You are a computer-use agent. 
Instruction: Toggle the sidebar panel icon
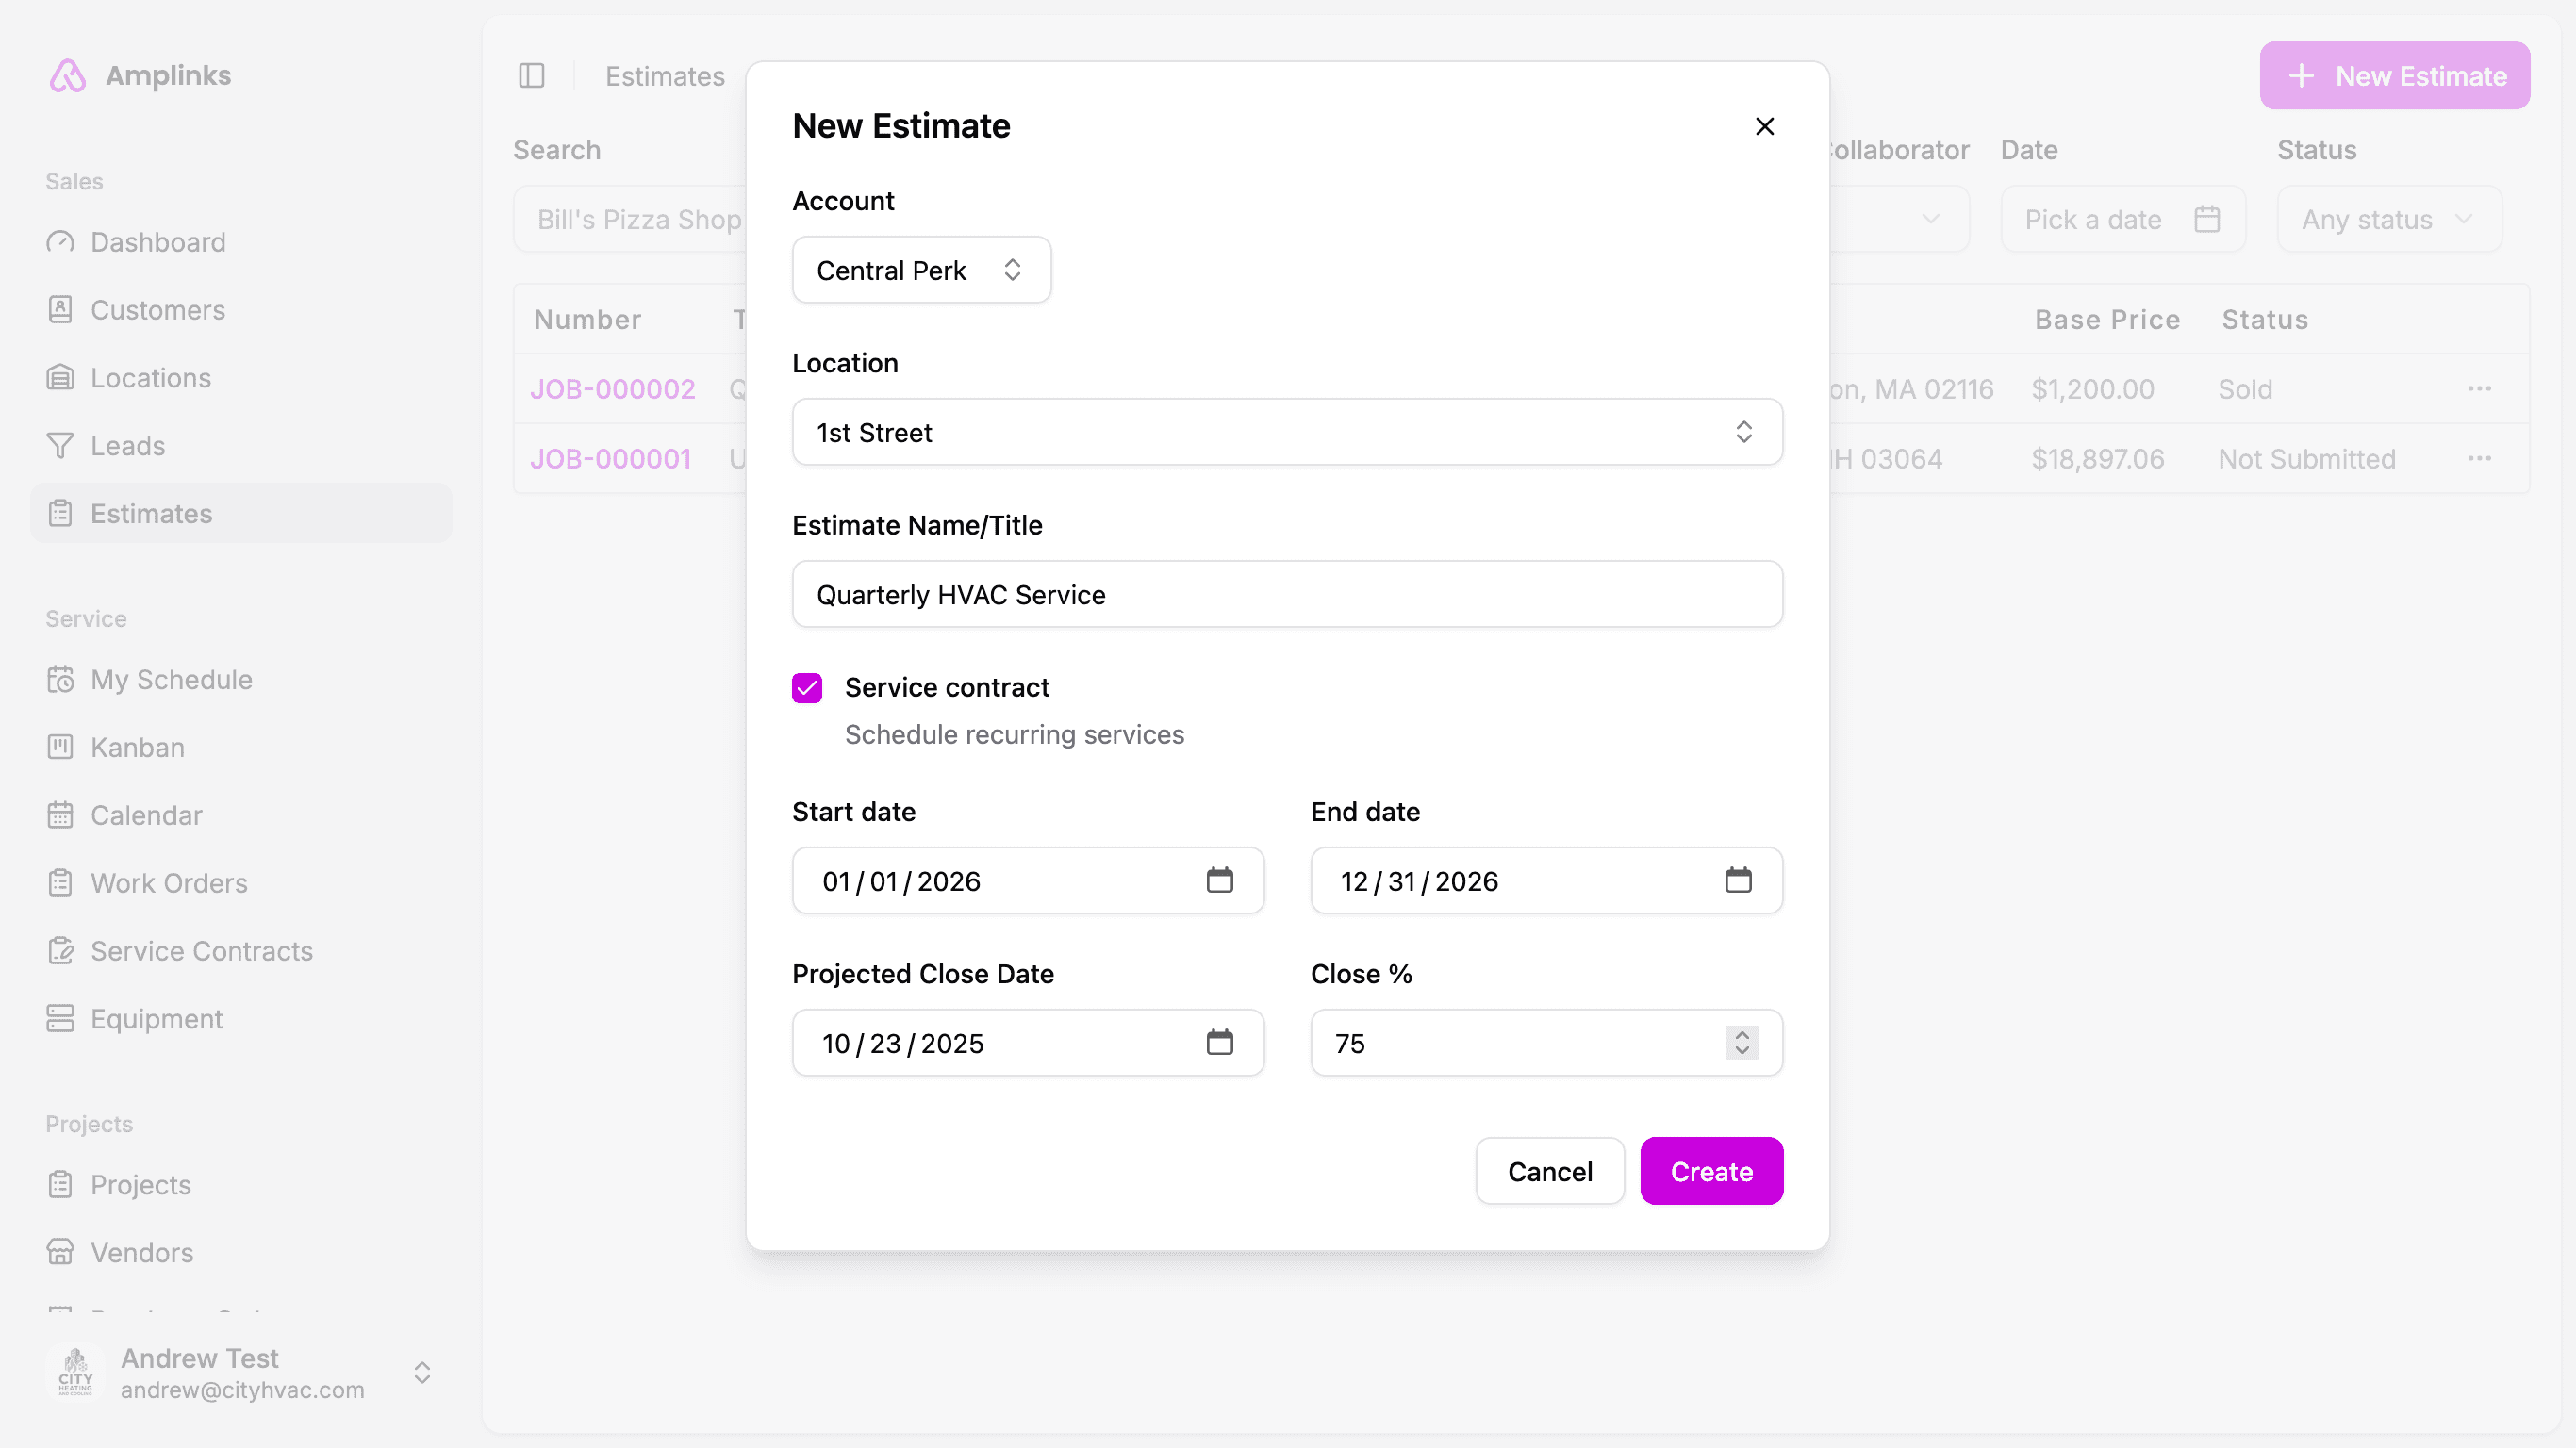click(531, 76)
